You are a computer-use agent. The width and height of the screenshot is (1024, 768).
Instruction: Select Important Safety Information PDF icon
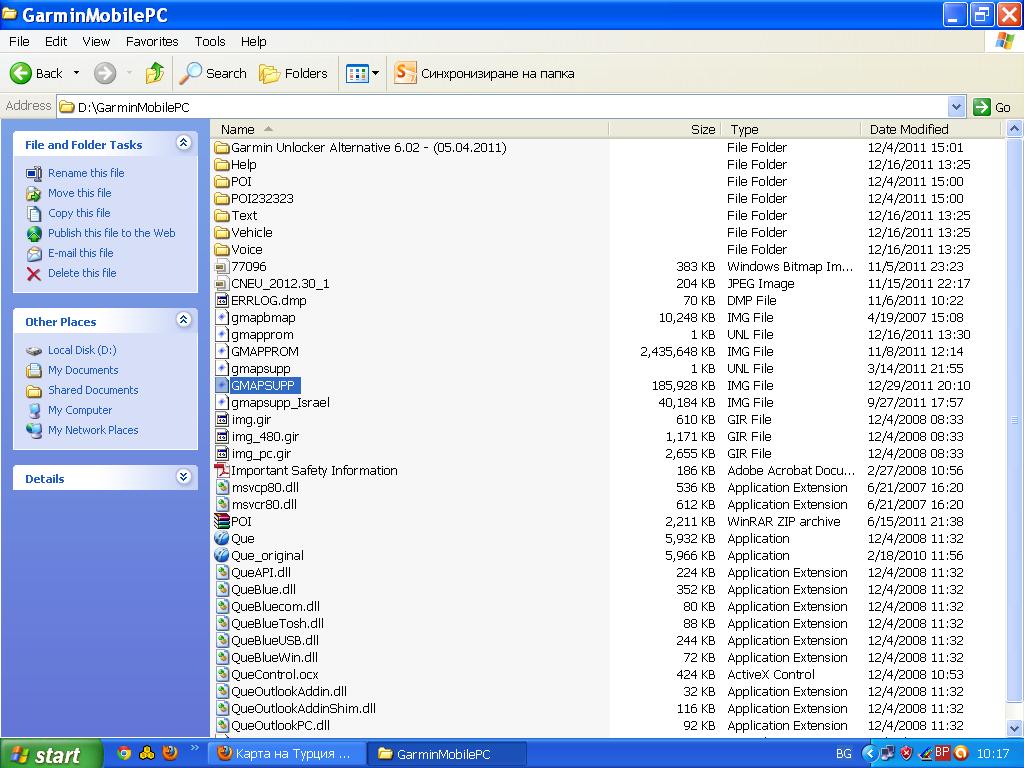[x=222, y=471]
